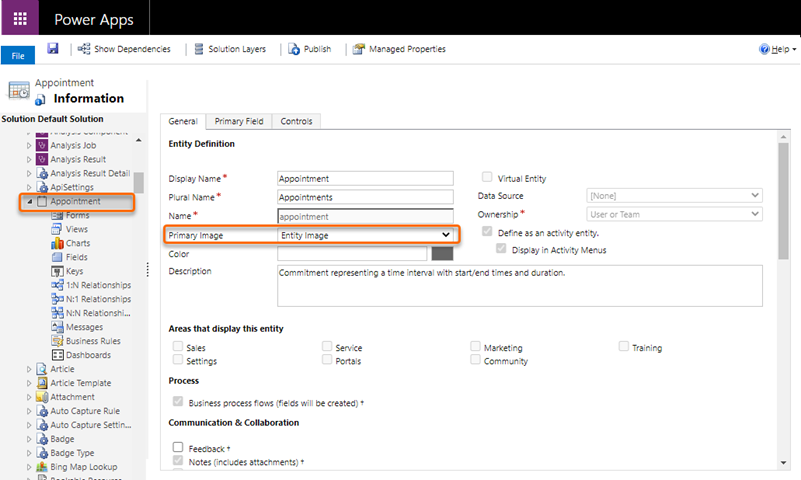Click the Article entity icon
Image resolution: width=801 pixels, height=480 pixels.
pyautogui.click(x=42, y=369)
